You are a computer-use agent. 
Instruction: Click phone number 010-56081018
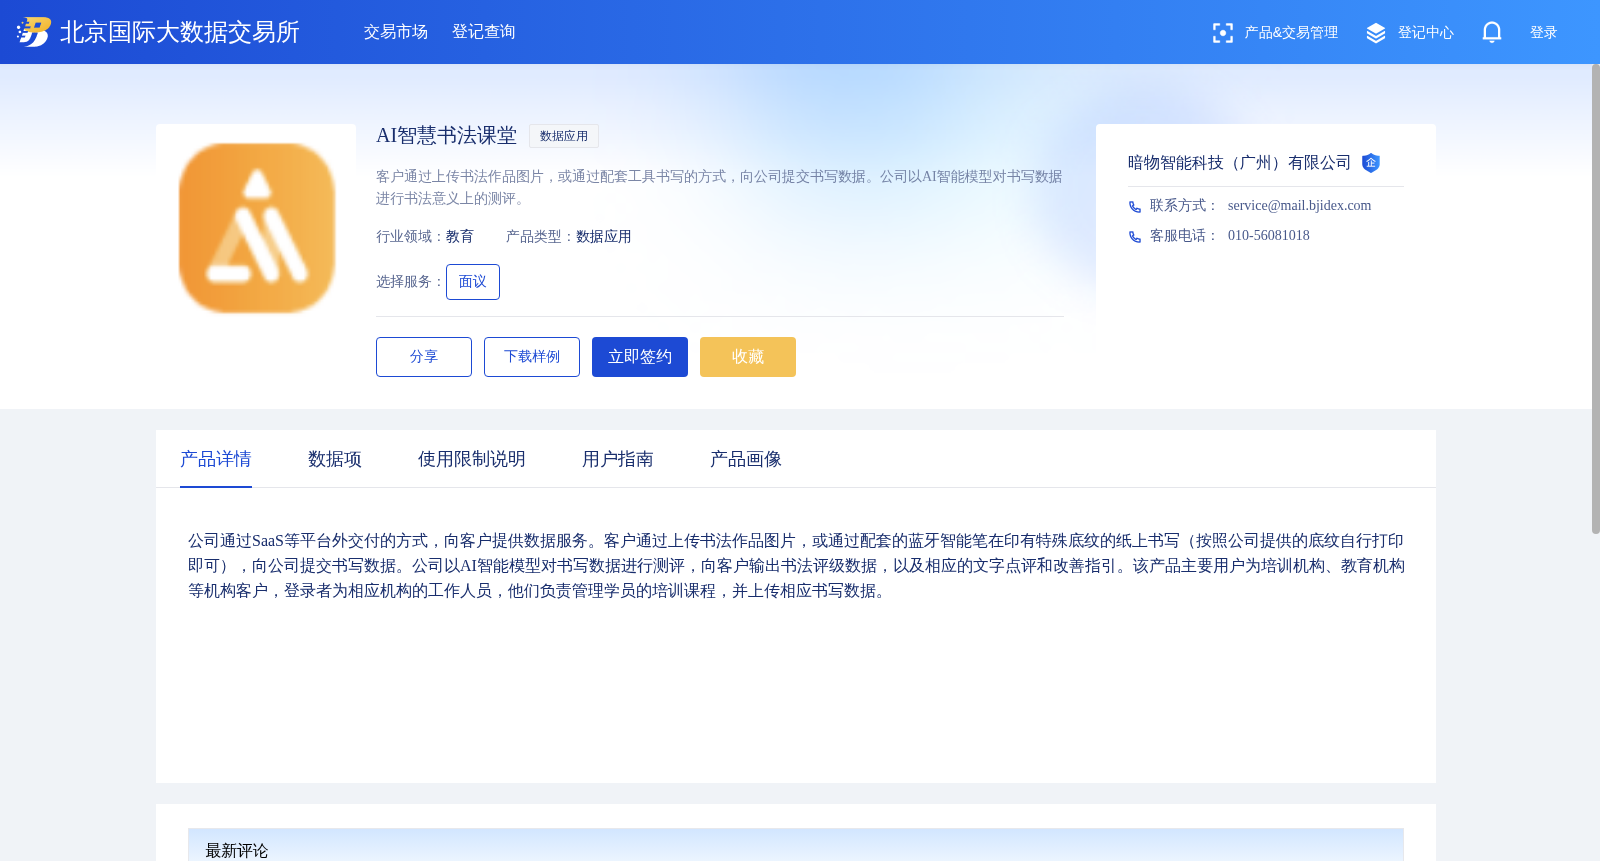pos(1268,236)
